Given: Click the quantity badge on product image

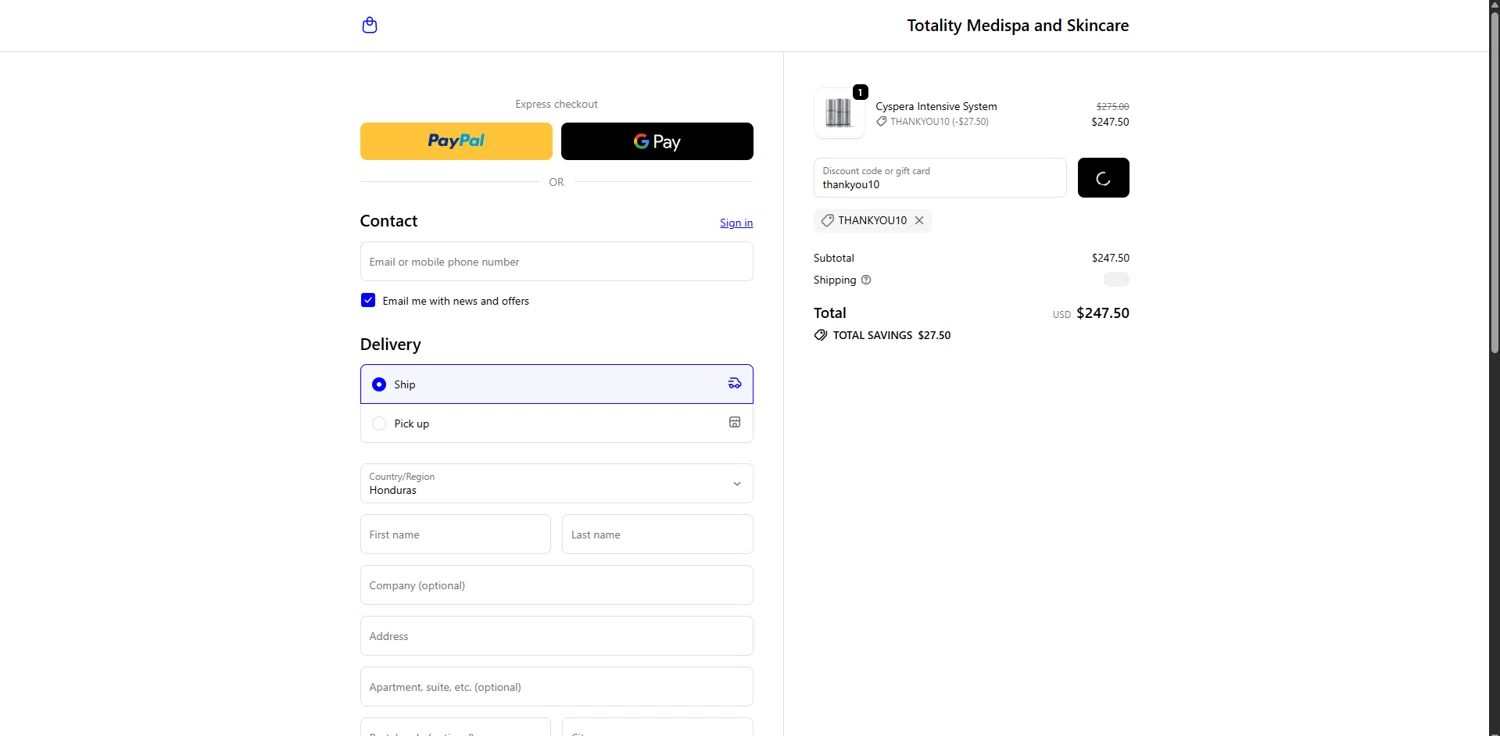Looking at the screenshot, I should coord(860,92).
